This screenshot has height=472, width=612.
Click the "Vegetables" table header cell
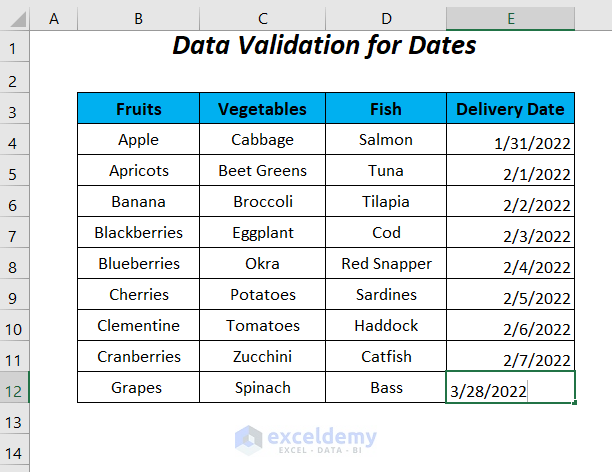click(x=262, y=109)
